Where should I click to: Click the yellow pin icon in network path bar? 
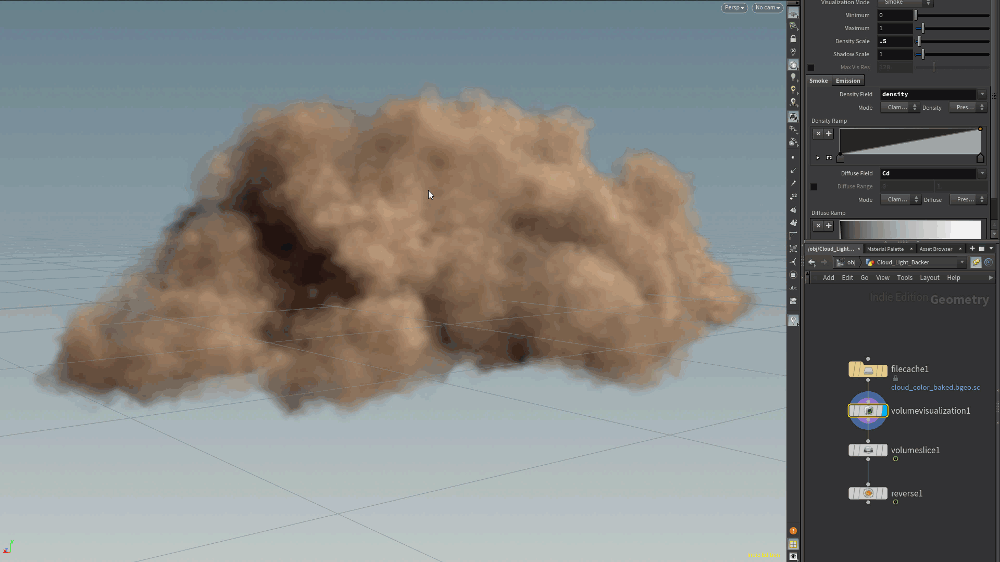[x=976, y=262]
